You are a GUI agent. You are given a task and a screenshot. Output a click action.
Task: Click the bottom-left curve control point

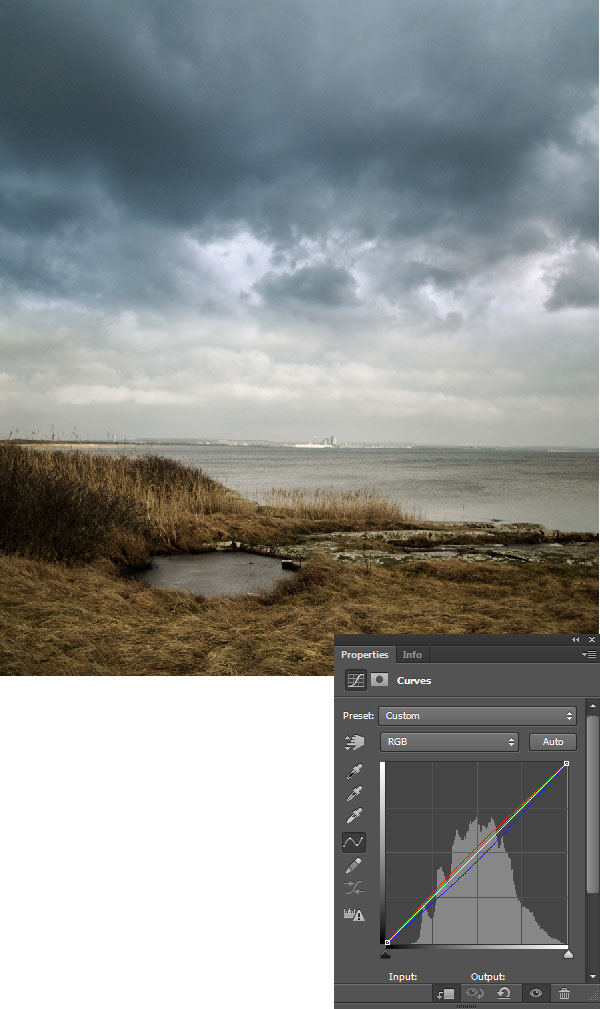pyautogui.click(x=387, y=943)
